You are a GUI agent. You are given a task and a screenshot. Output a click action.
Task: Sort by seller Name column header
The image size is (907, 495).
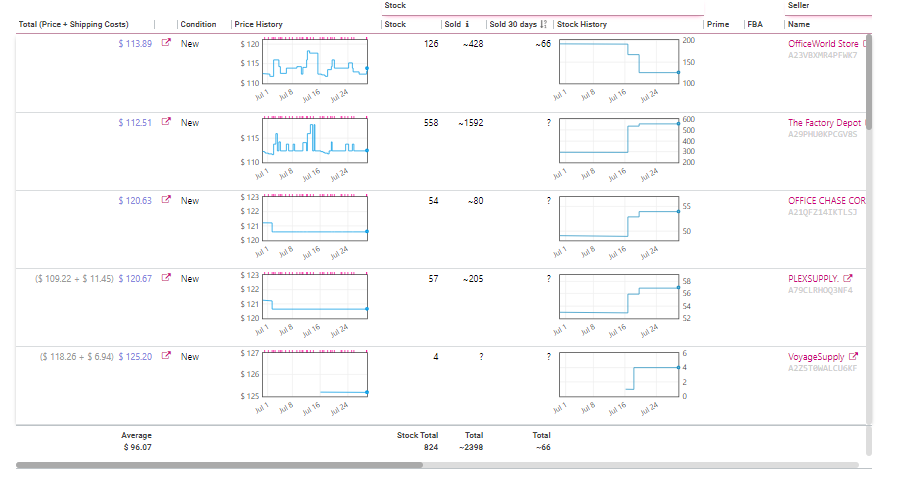pos(799,24)
